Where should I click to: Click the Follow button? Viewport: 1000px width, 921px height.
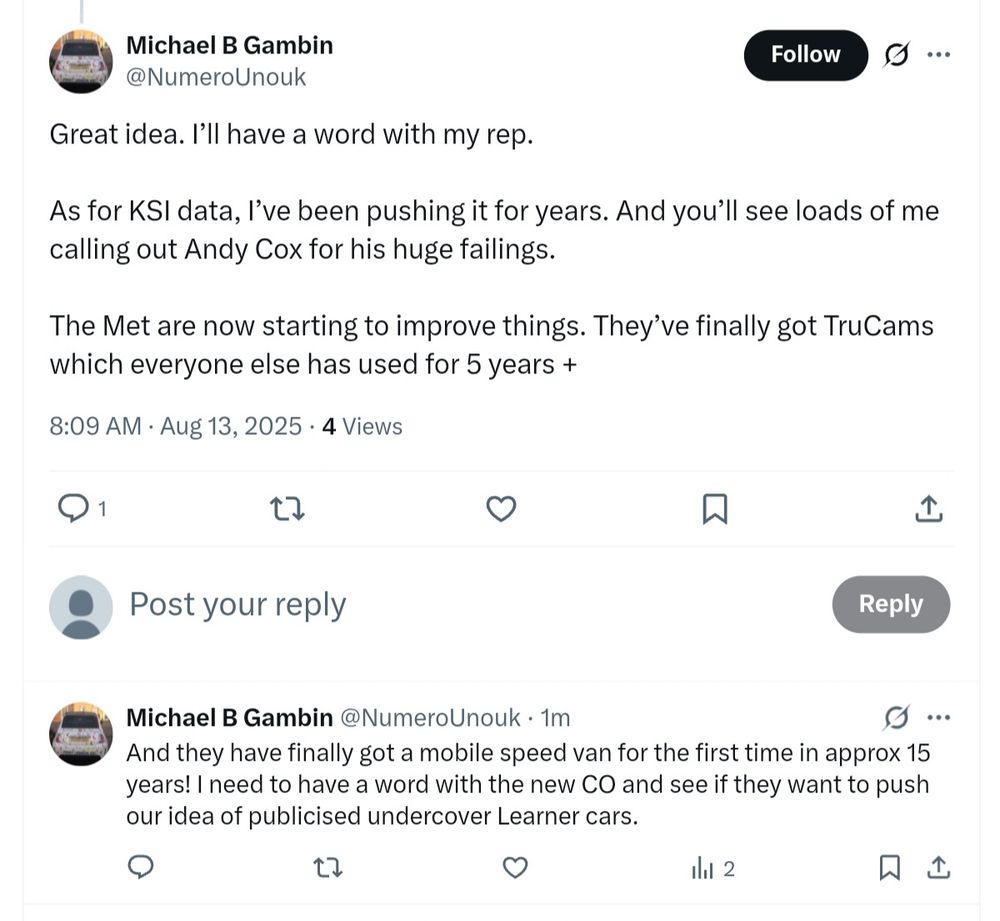pyautogui.click(x=805, y=55)
